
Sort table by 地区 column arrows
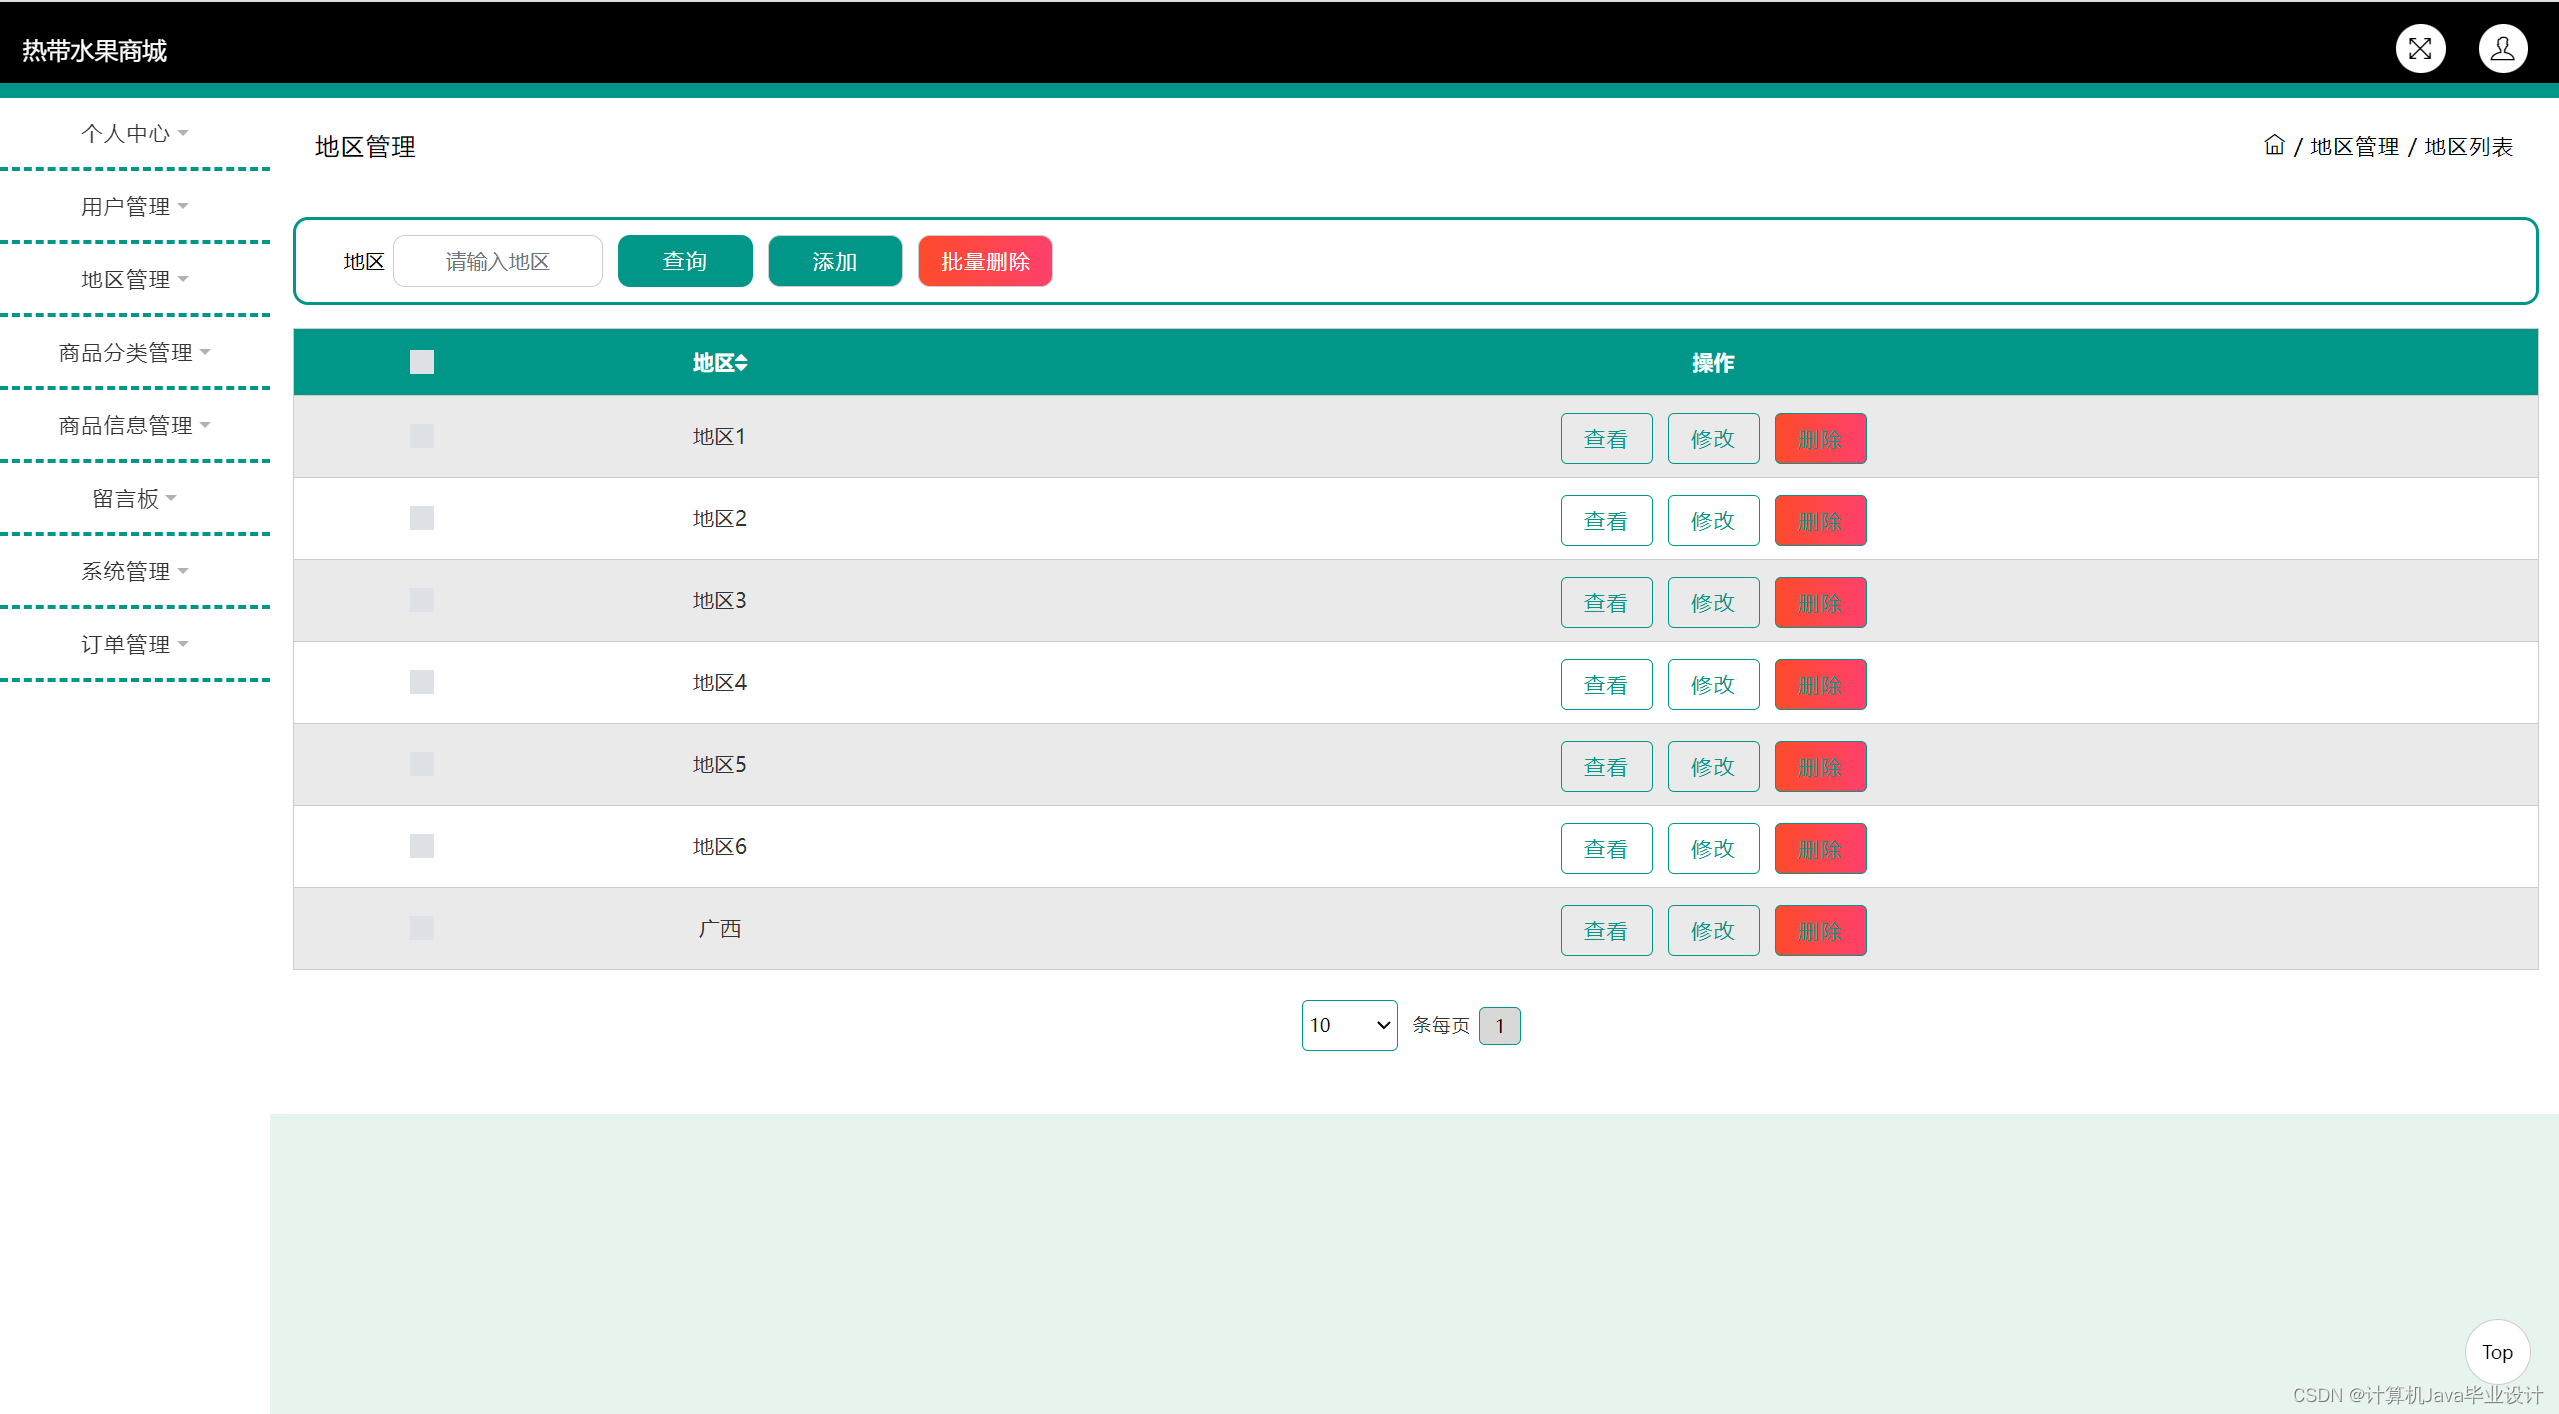pyautogui.click(x=741, y=363)
